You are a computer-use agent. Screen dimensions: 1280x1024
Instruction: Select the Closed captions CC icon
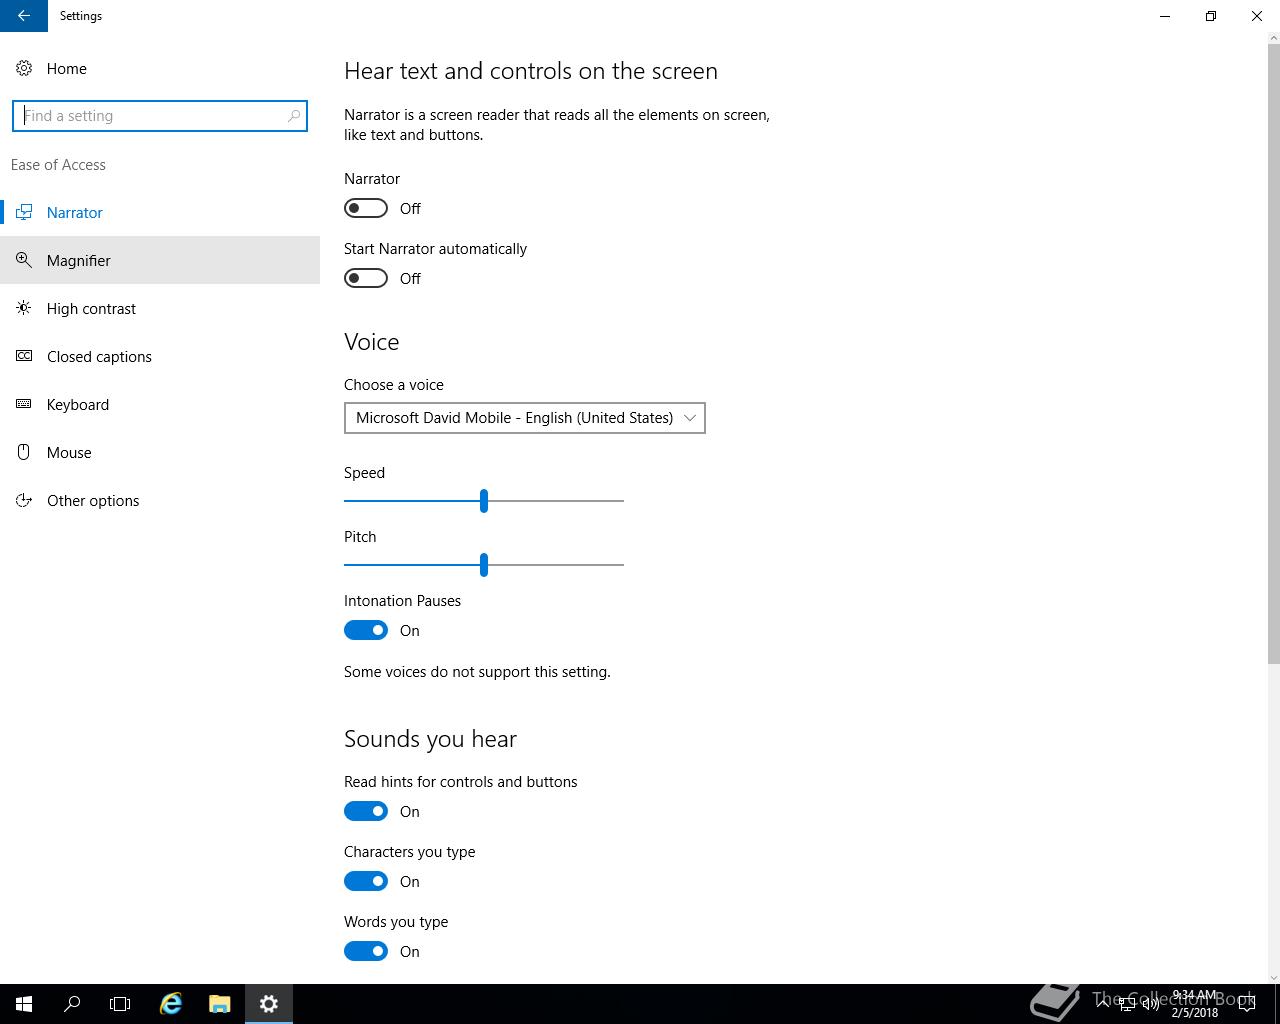click(24, 356)
